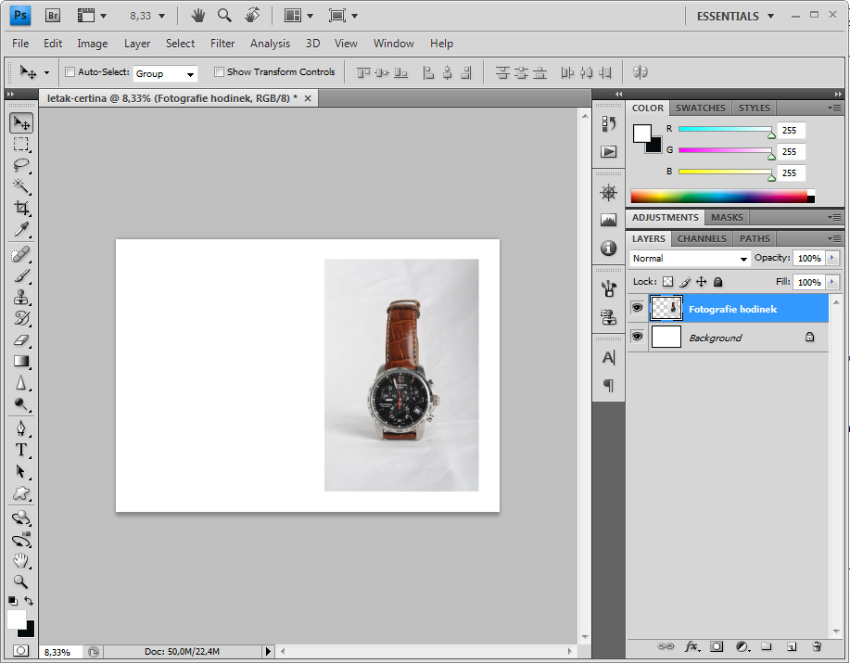Select the Lasso tool
The image size is (850, 664).
21,165
